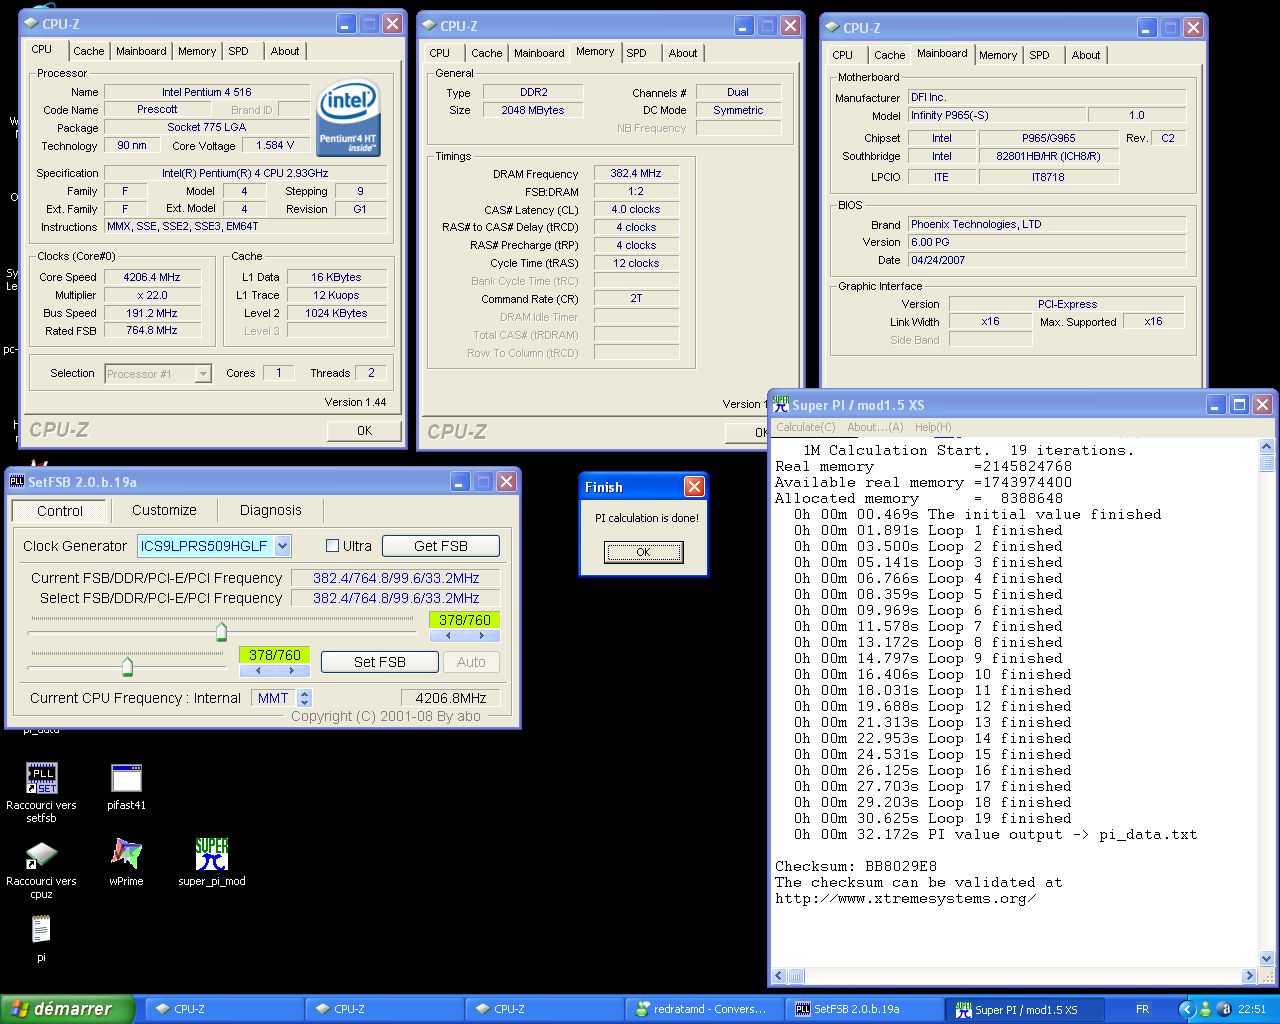This screenshot has width=1280, height=1024.
Task: Click the Intel Pentium 4 HT logo
Action: (348, 119)
